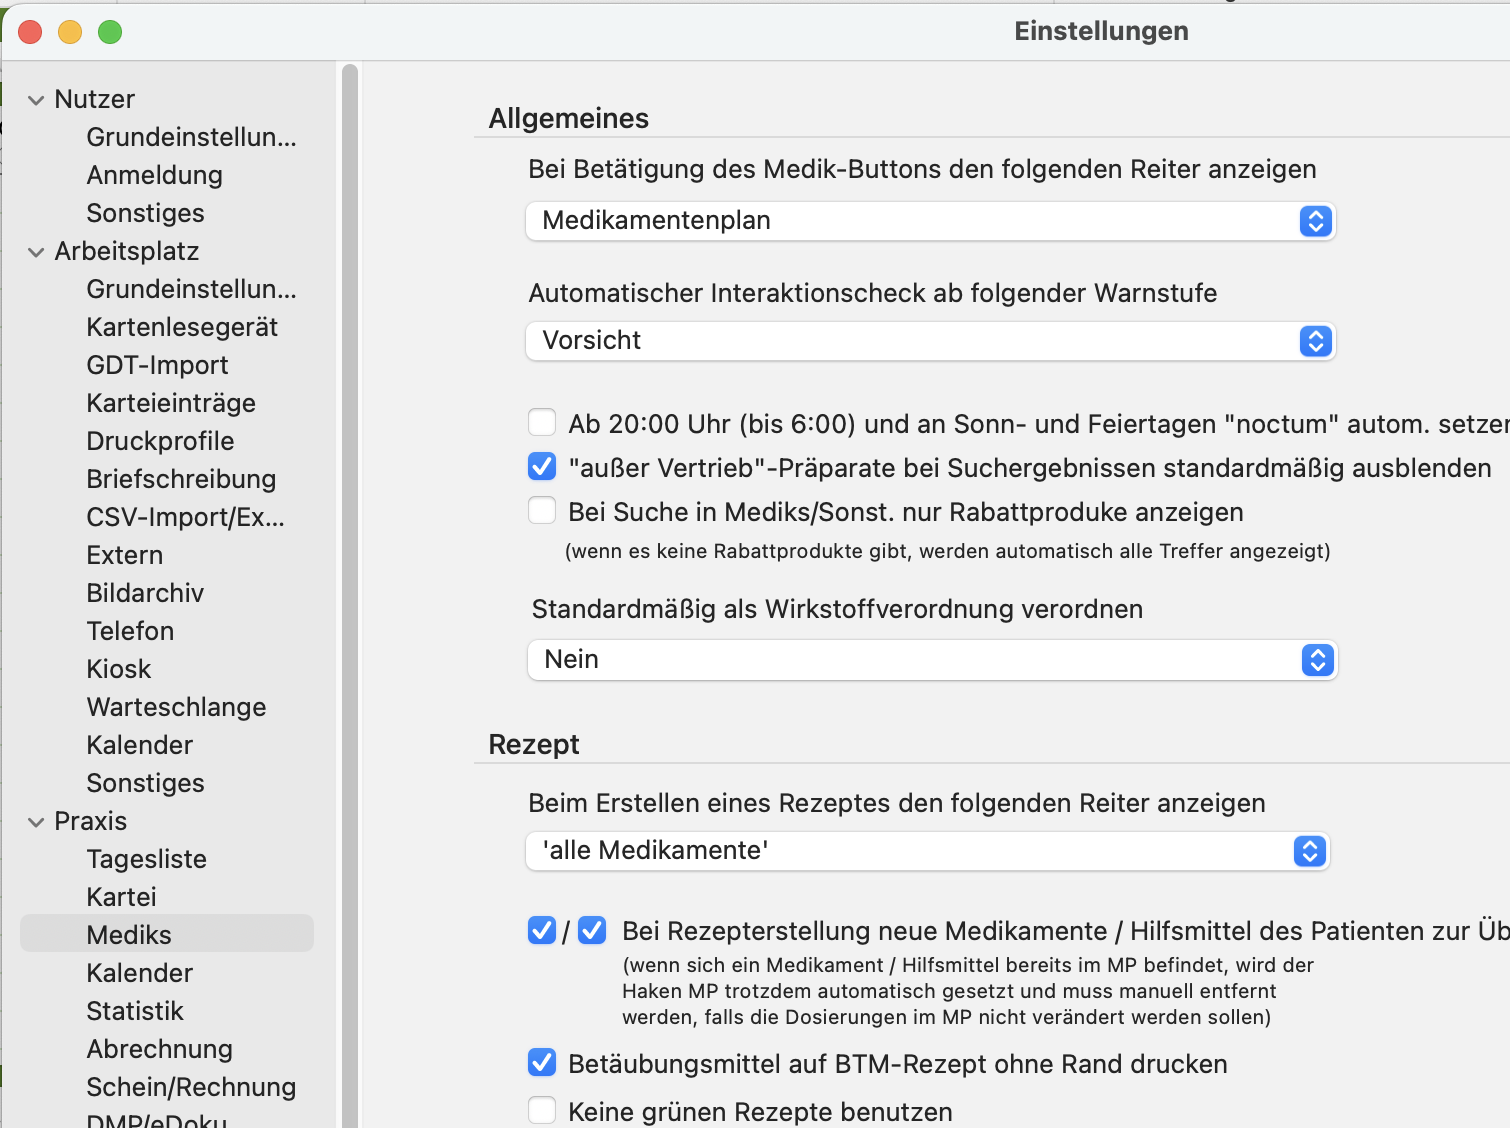This screenshot has height=1128, width=1510.
Task: Select Kiosk in sidebar
Action: tap(118, 669)
